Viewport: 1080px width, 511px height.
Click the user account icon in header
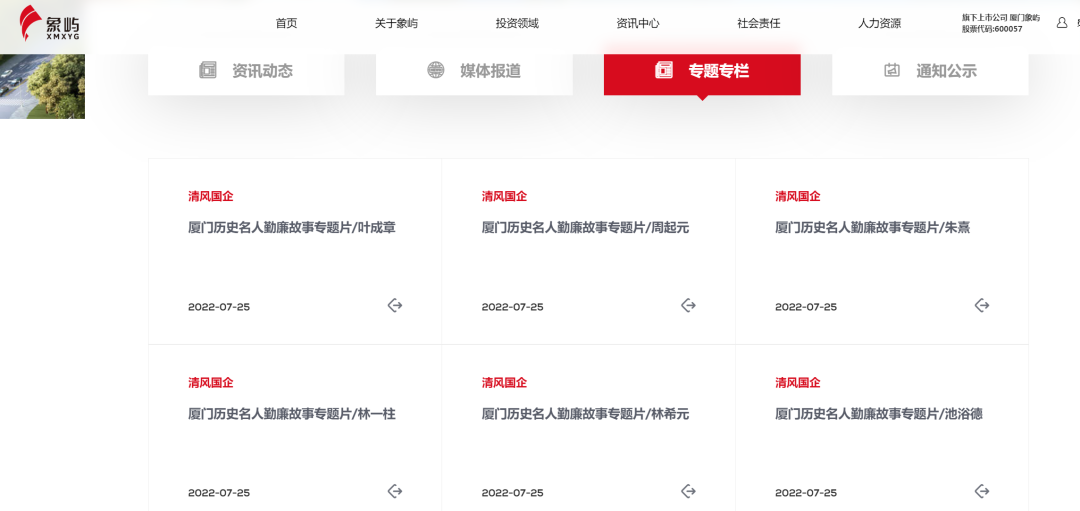click(1062, 23)
